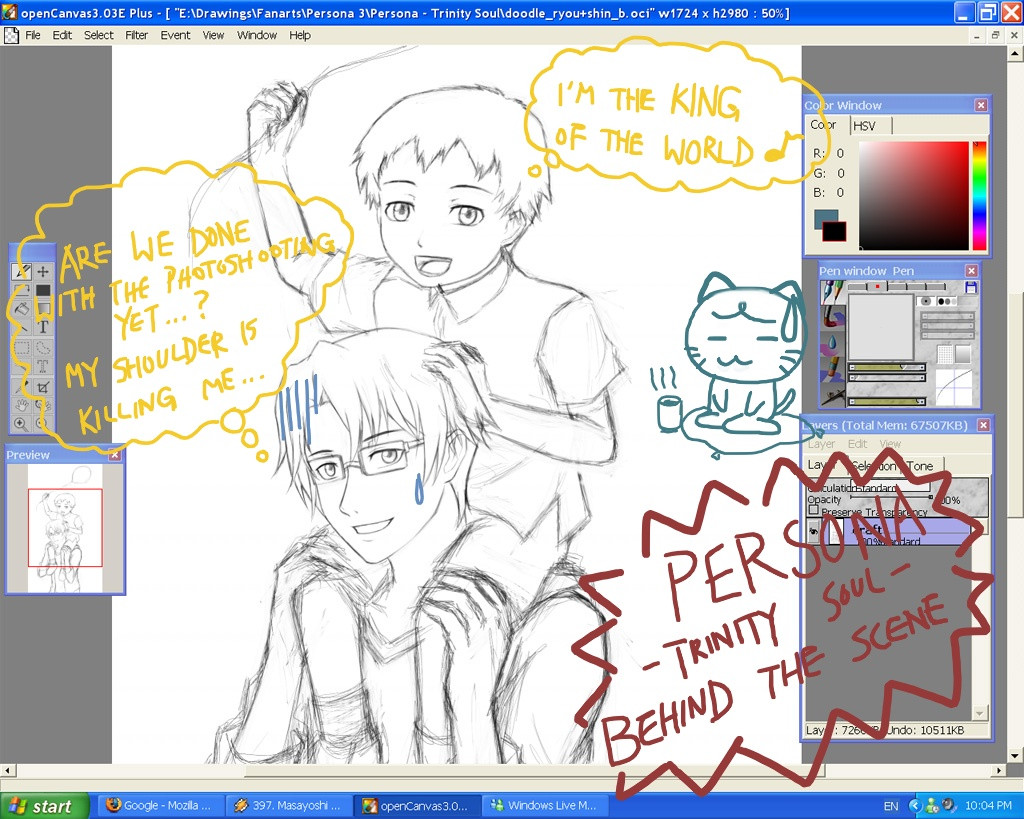The image size is (1024, 819).
Task: Select the Rectangular Marquee selection tool
Action: [x=22, y=347]
